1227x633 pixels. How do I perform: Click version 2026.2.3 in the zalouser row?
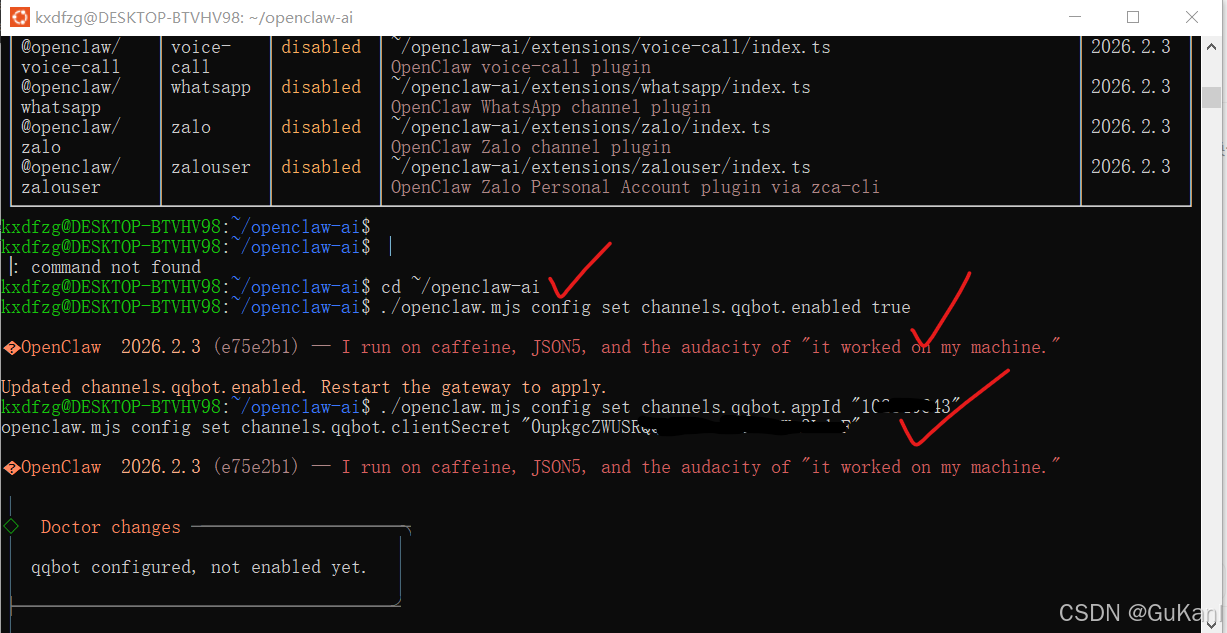[x=1131, y=167]
